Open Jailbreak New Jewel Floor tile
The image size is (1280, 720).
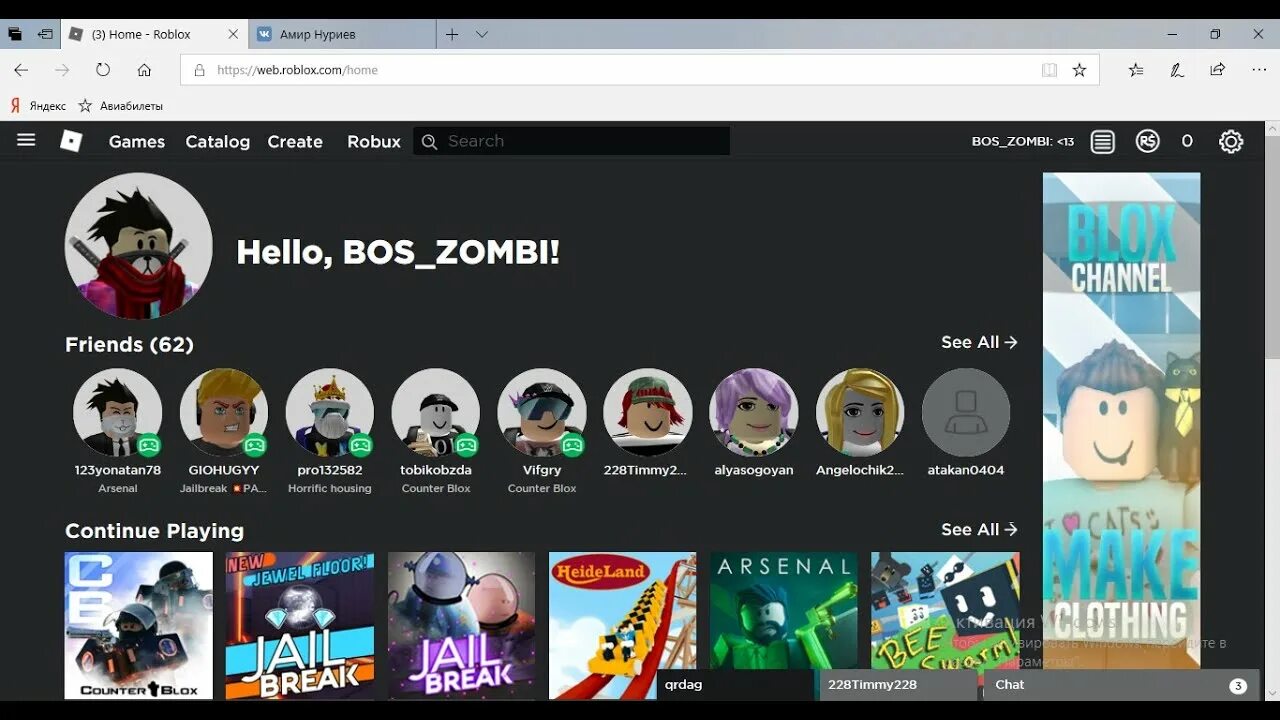(x=300, y=625)
